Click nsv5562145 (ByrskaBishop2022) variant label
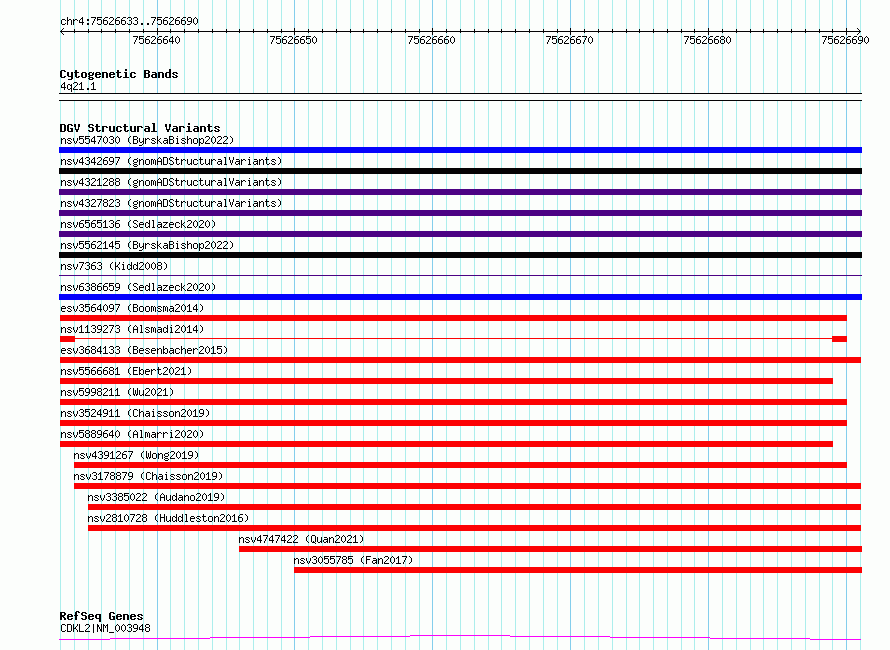 147,245
